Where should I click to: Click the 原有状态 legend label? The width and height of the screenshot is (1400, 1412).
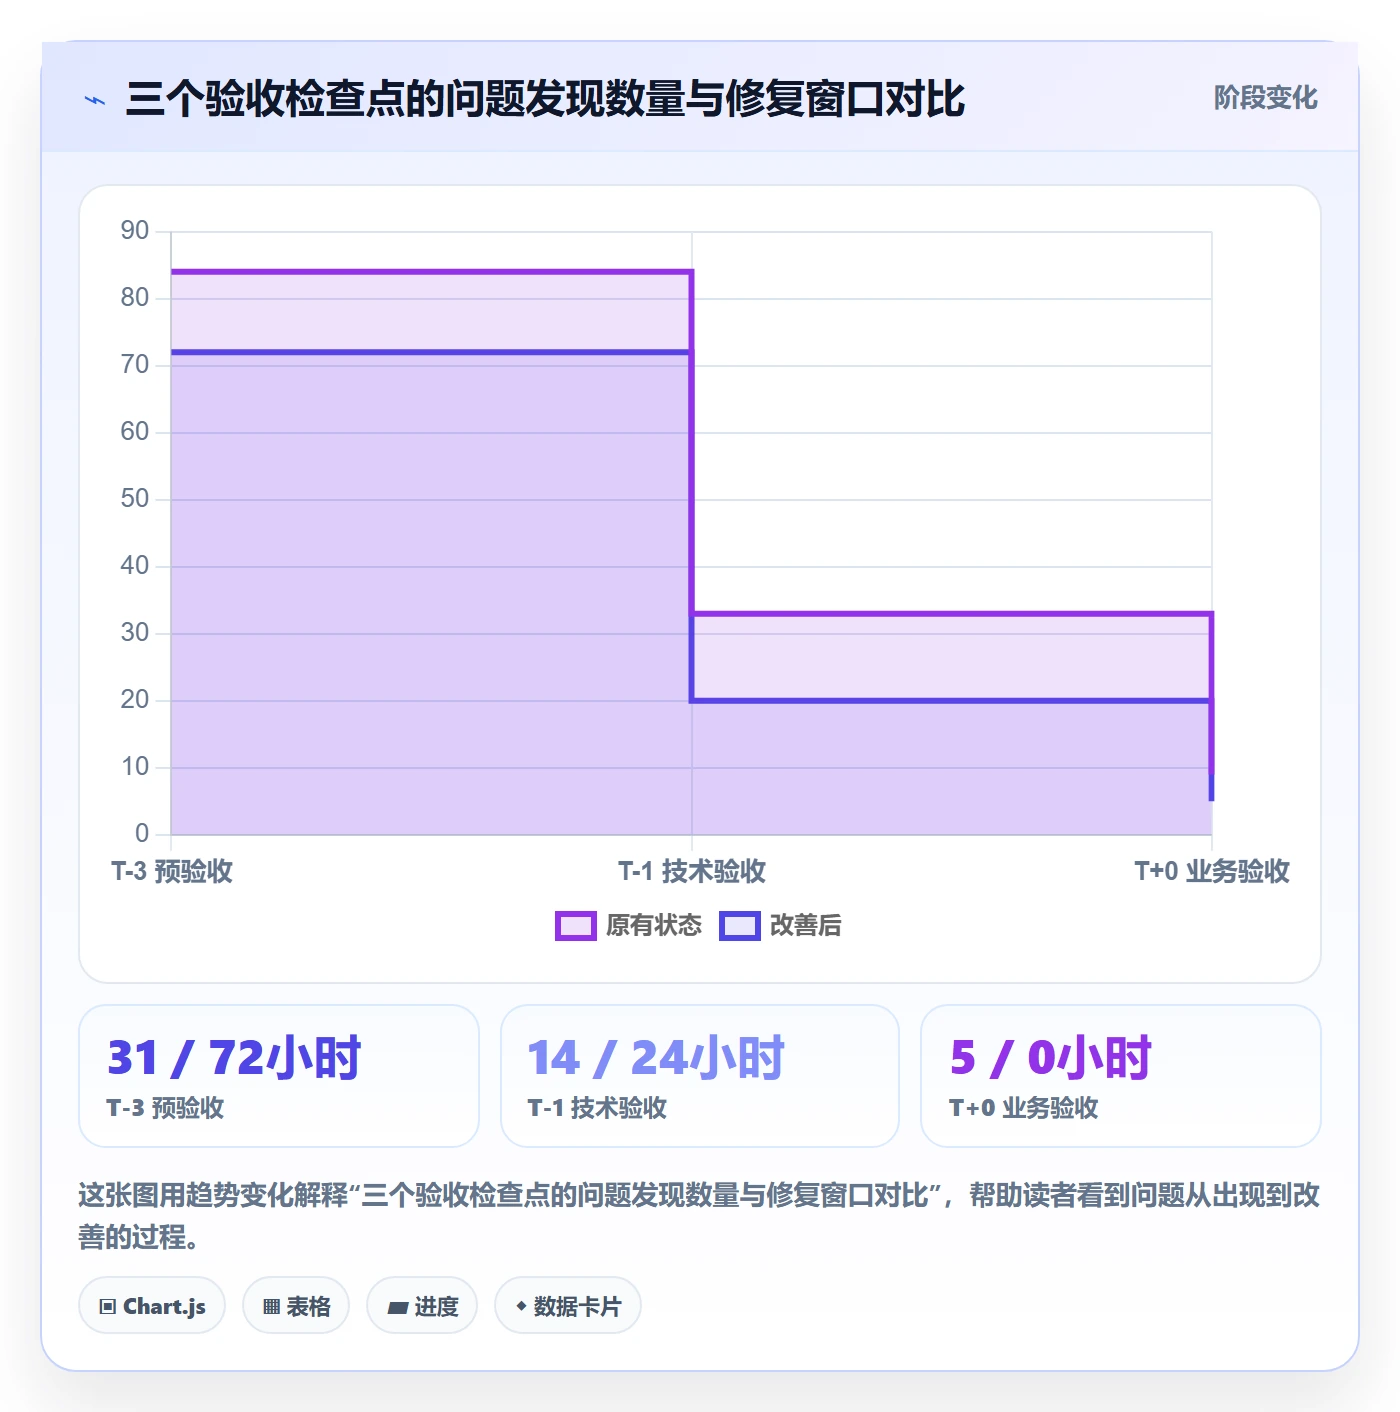pos(654,926)
